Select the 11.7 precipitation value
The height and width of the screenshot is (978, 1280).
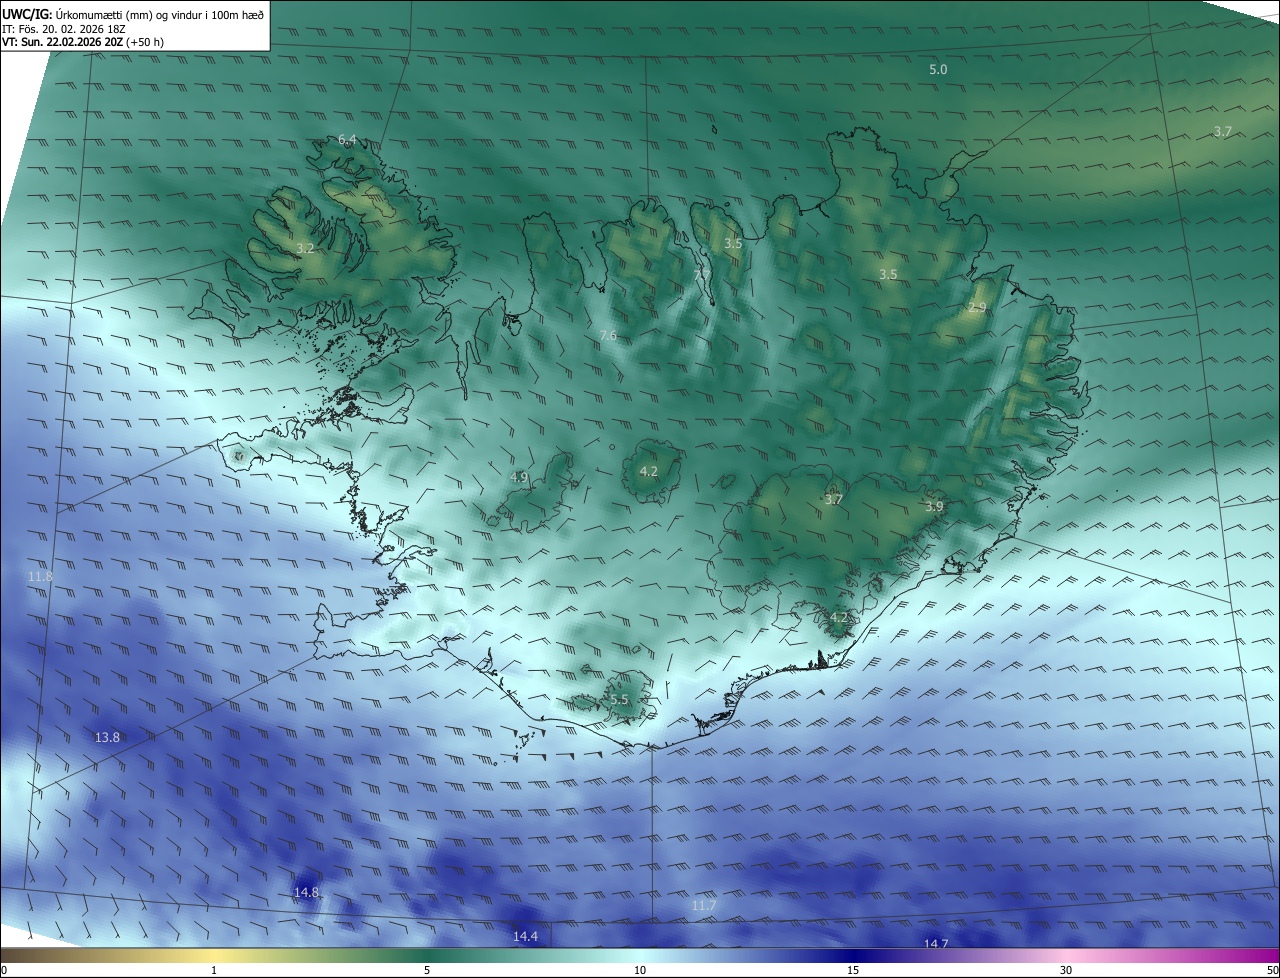(704, 906)
